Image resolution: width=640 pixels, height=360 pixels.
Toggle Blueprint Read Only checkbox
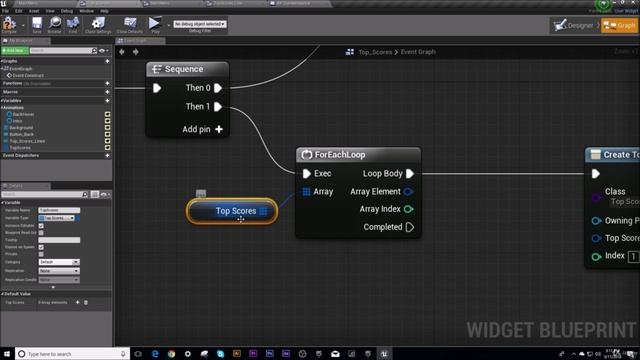[41, 233]
